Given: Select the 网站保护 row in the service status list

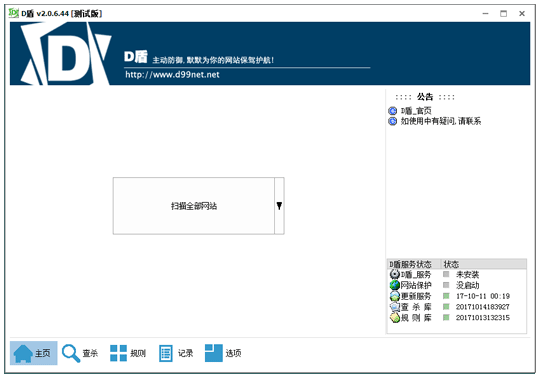Looking at the screenshot, I should pos(457,285).
